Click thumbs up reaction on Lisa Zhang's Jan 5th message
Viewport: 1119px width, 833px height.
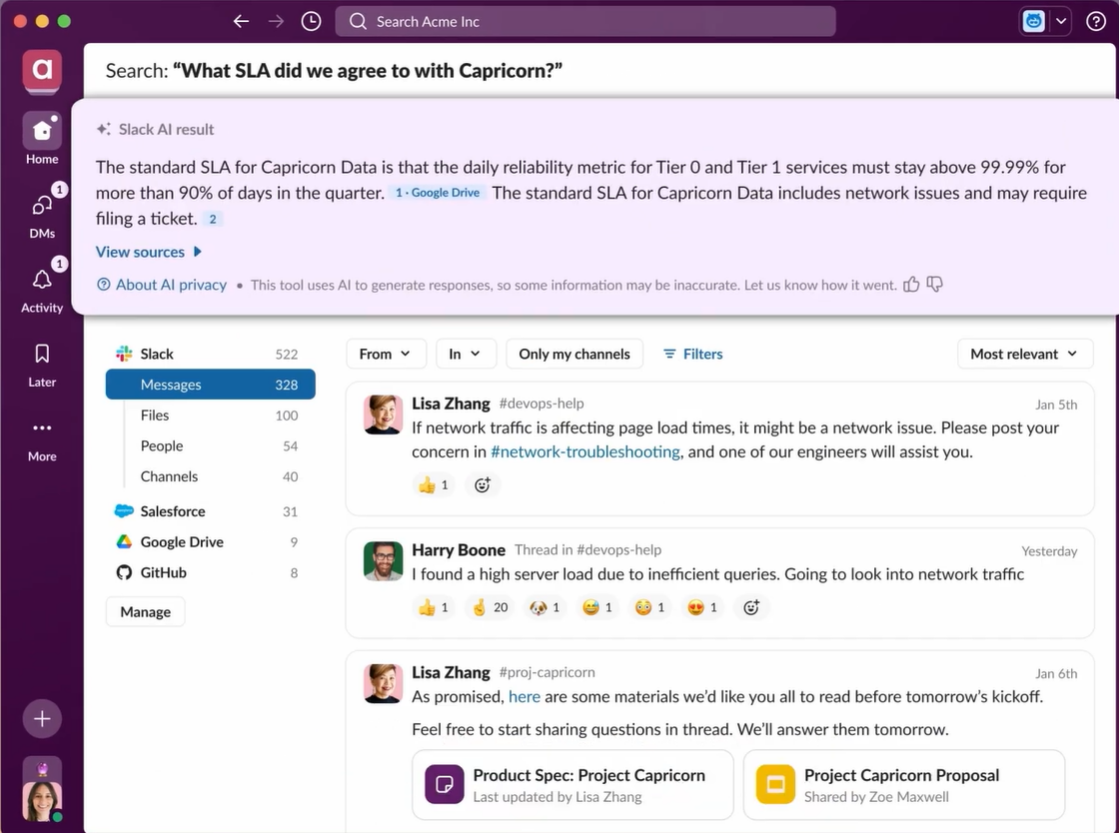[x=434, y=485]
